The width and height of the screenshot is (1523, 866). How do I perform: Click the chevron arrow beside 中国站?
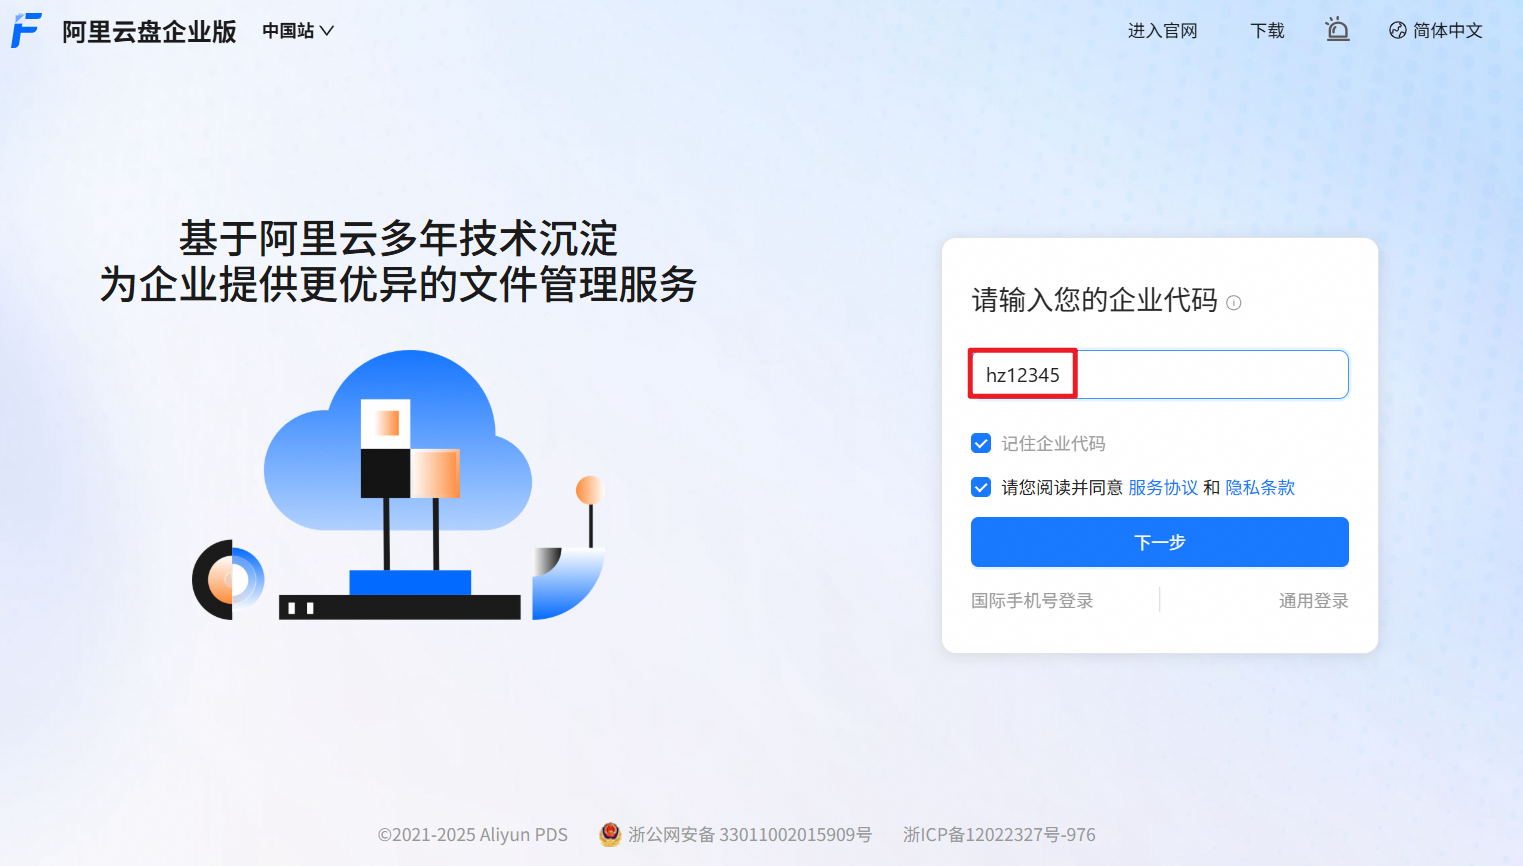pyautogui.click(x=326, y=31)
